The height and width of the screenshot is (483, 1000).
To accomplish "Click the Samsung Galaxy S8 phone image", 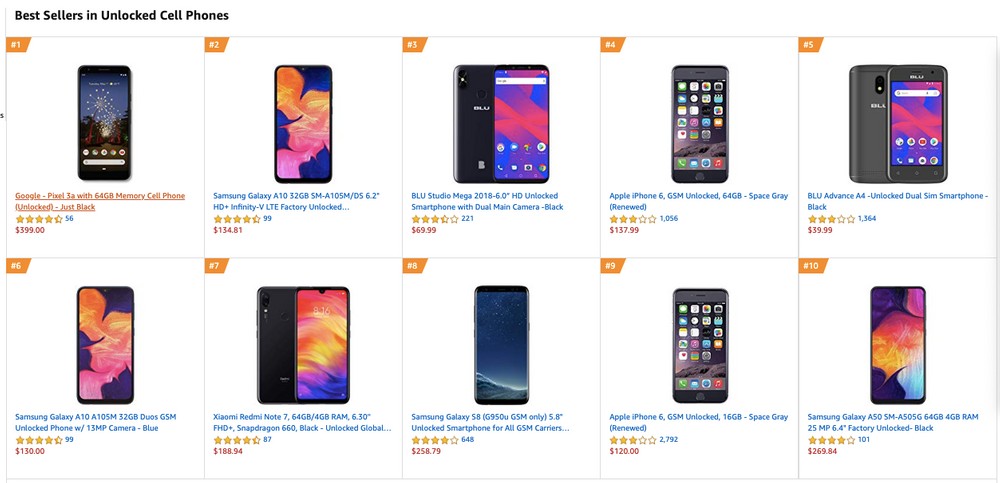I will coord(500,343).
